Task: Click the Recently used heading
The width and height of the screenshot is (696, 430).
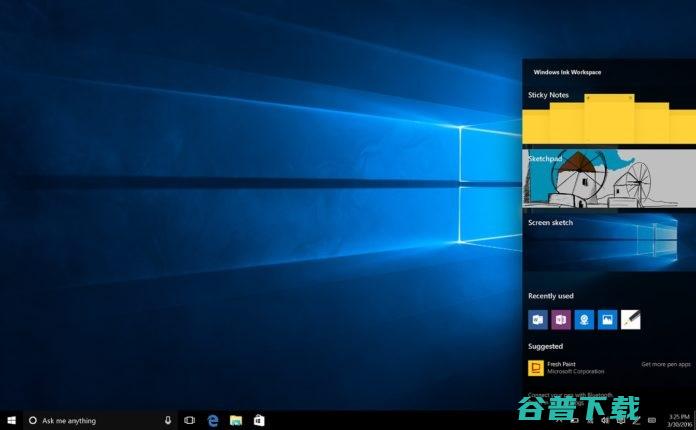Action: pos(551,296)
